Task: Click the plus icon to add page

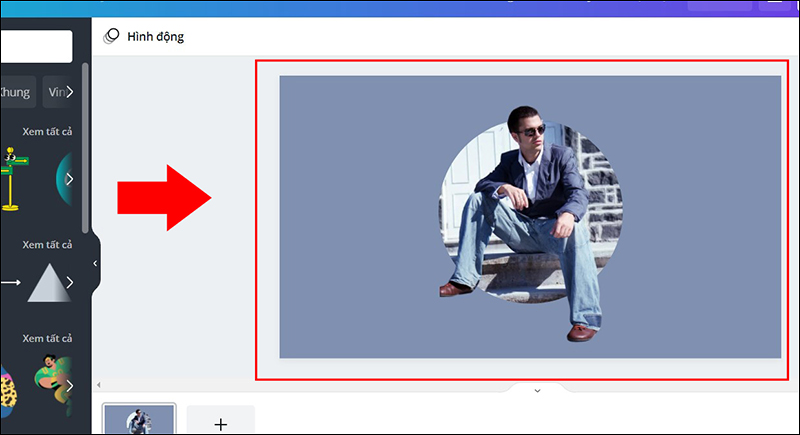Action: [x=221, y=424]
